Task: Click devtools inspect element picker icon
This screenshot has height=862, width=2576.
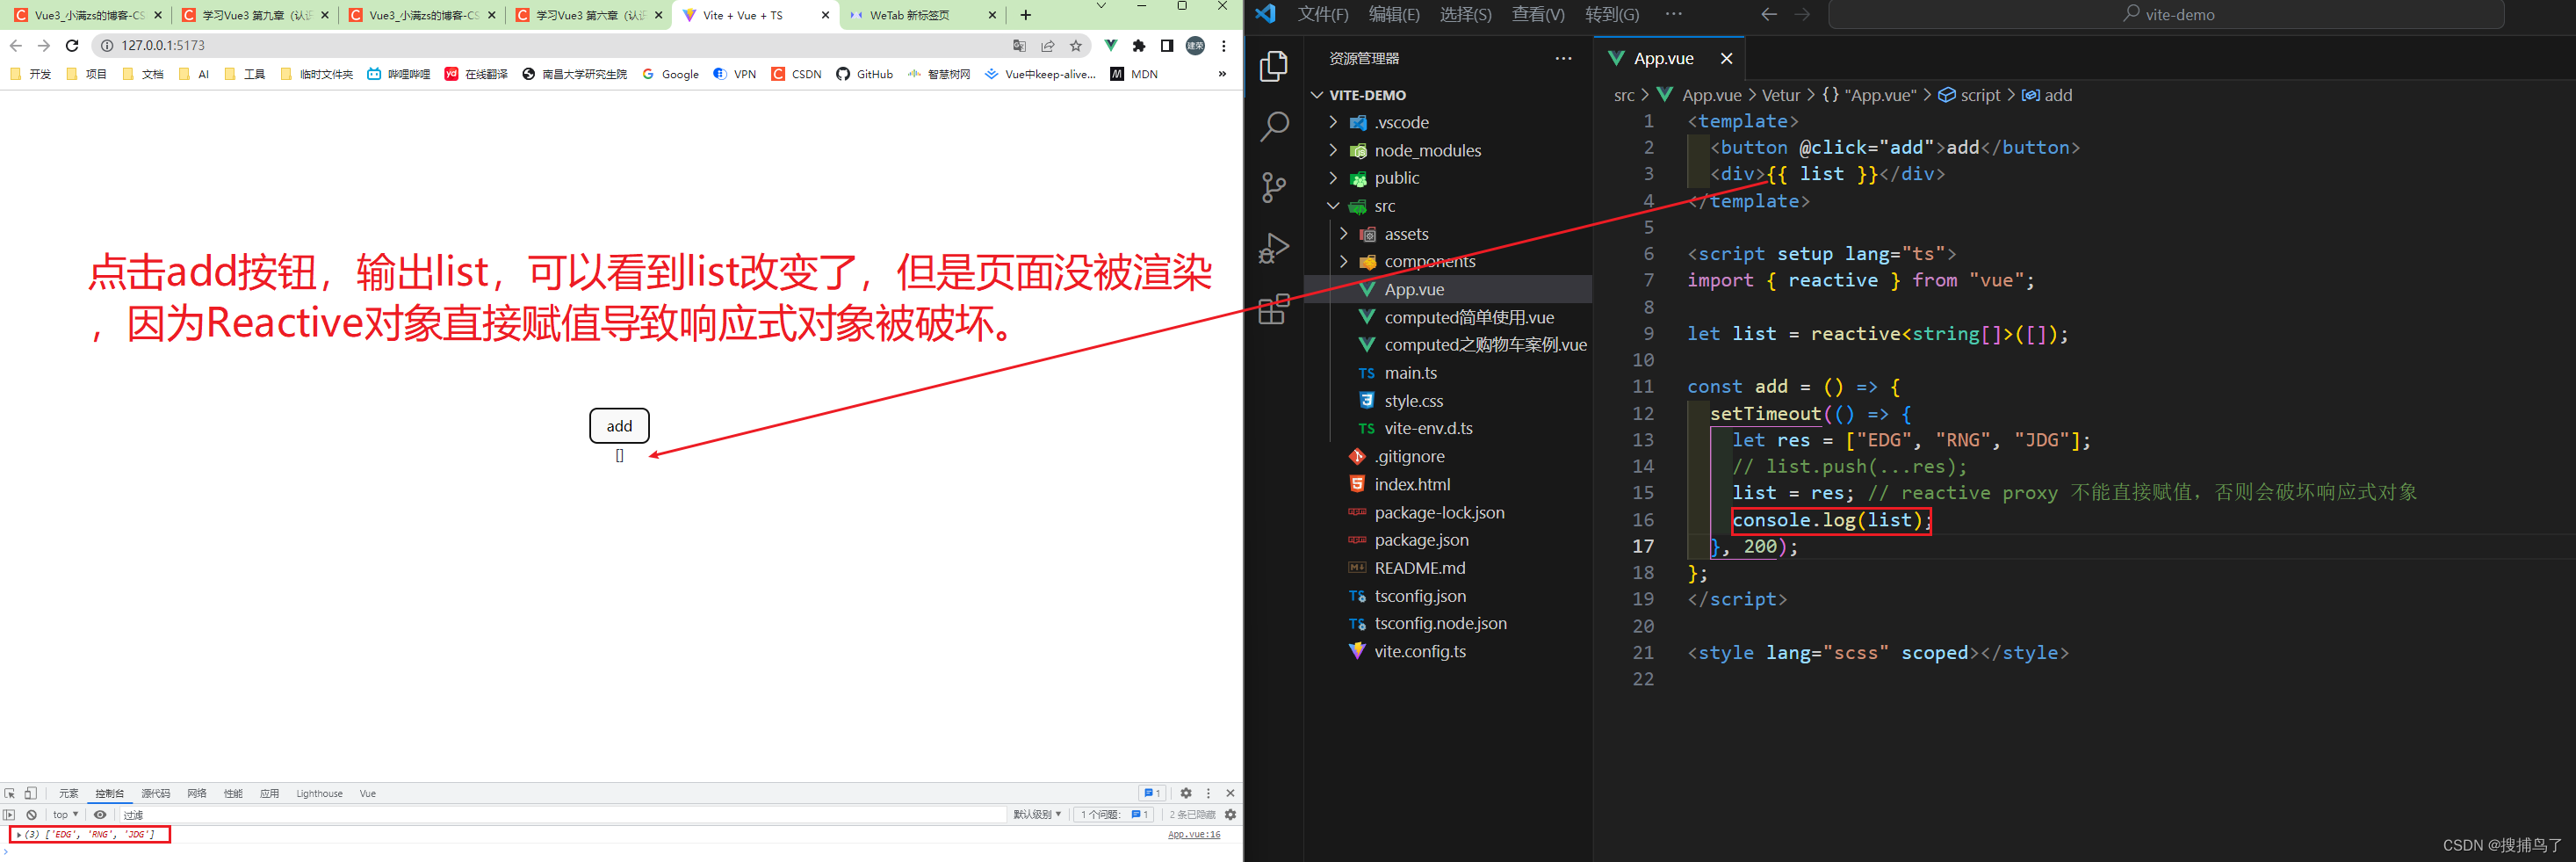Action: tap(10, 793)
